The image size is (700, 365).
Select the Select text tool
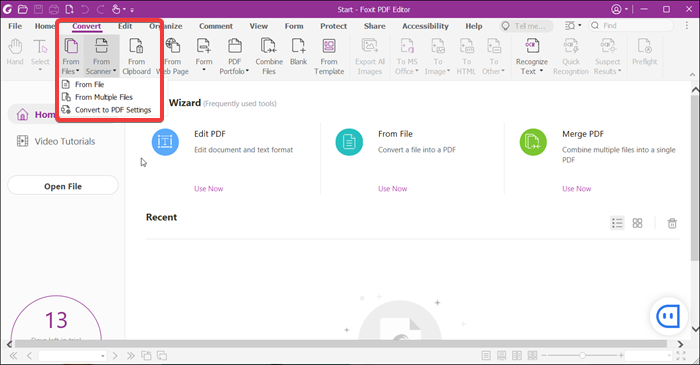tap(40, 55)
